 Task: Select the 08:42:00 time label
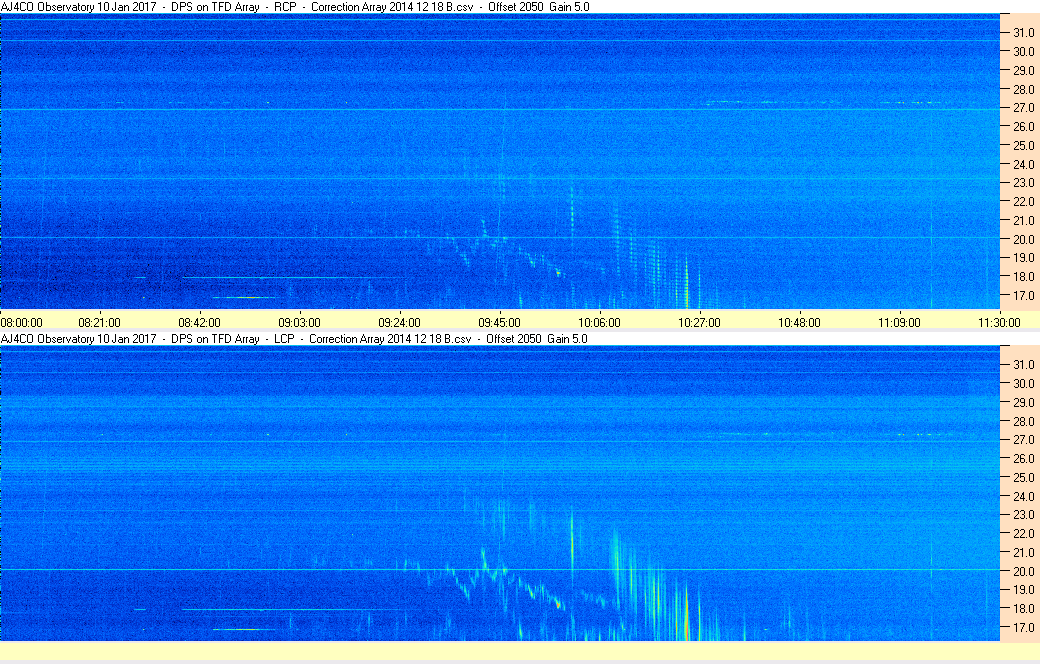pos(200,323)
